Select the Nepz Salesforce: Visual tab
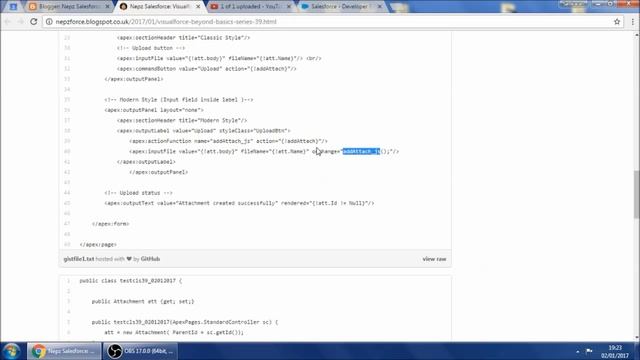Screen dimensions: 640x360 (x=159, y=7)
